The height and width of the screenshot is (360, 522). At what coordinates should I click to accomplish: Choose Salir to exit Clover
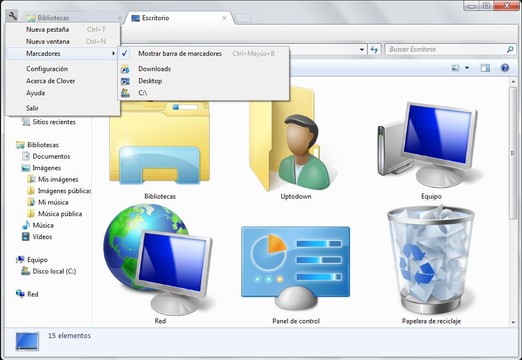coord(63,108)
